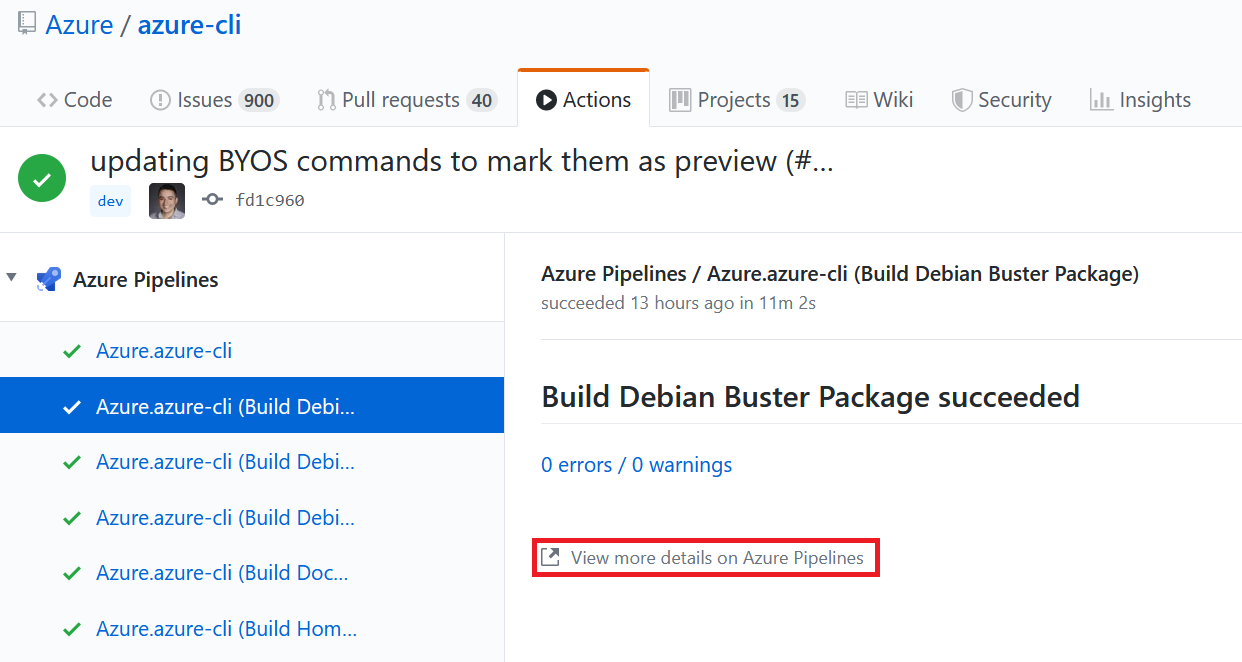This screenshot has width=1242, height=662.
Task: Switch to the Issues tab
Action: [x=213, y=100]
